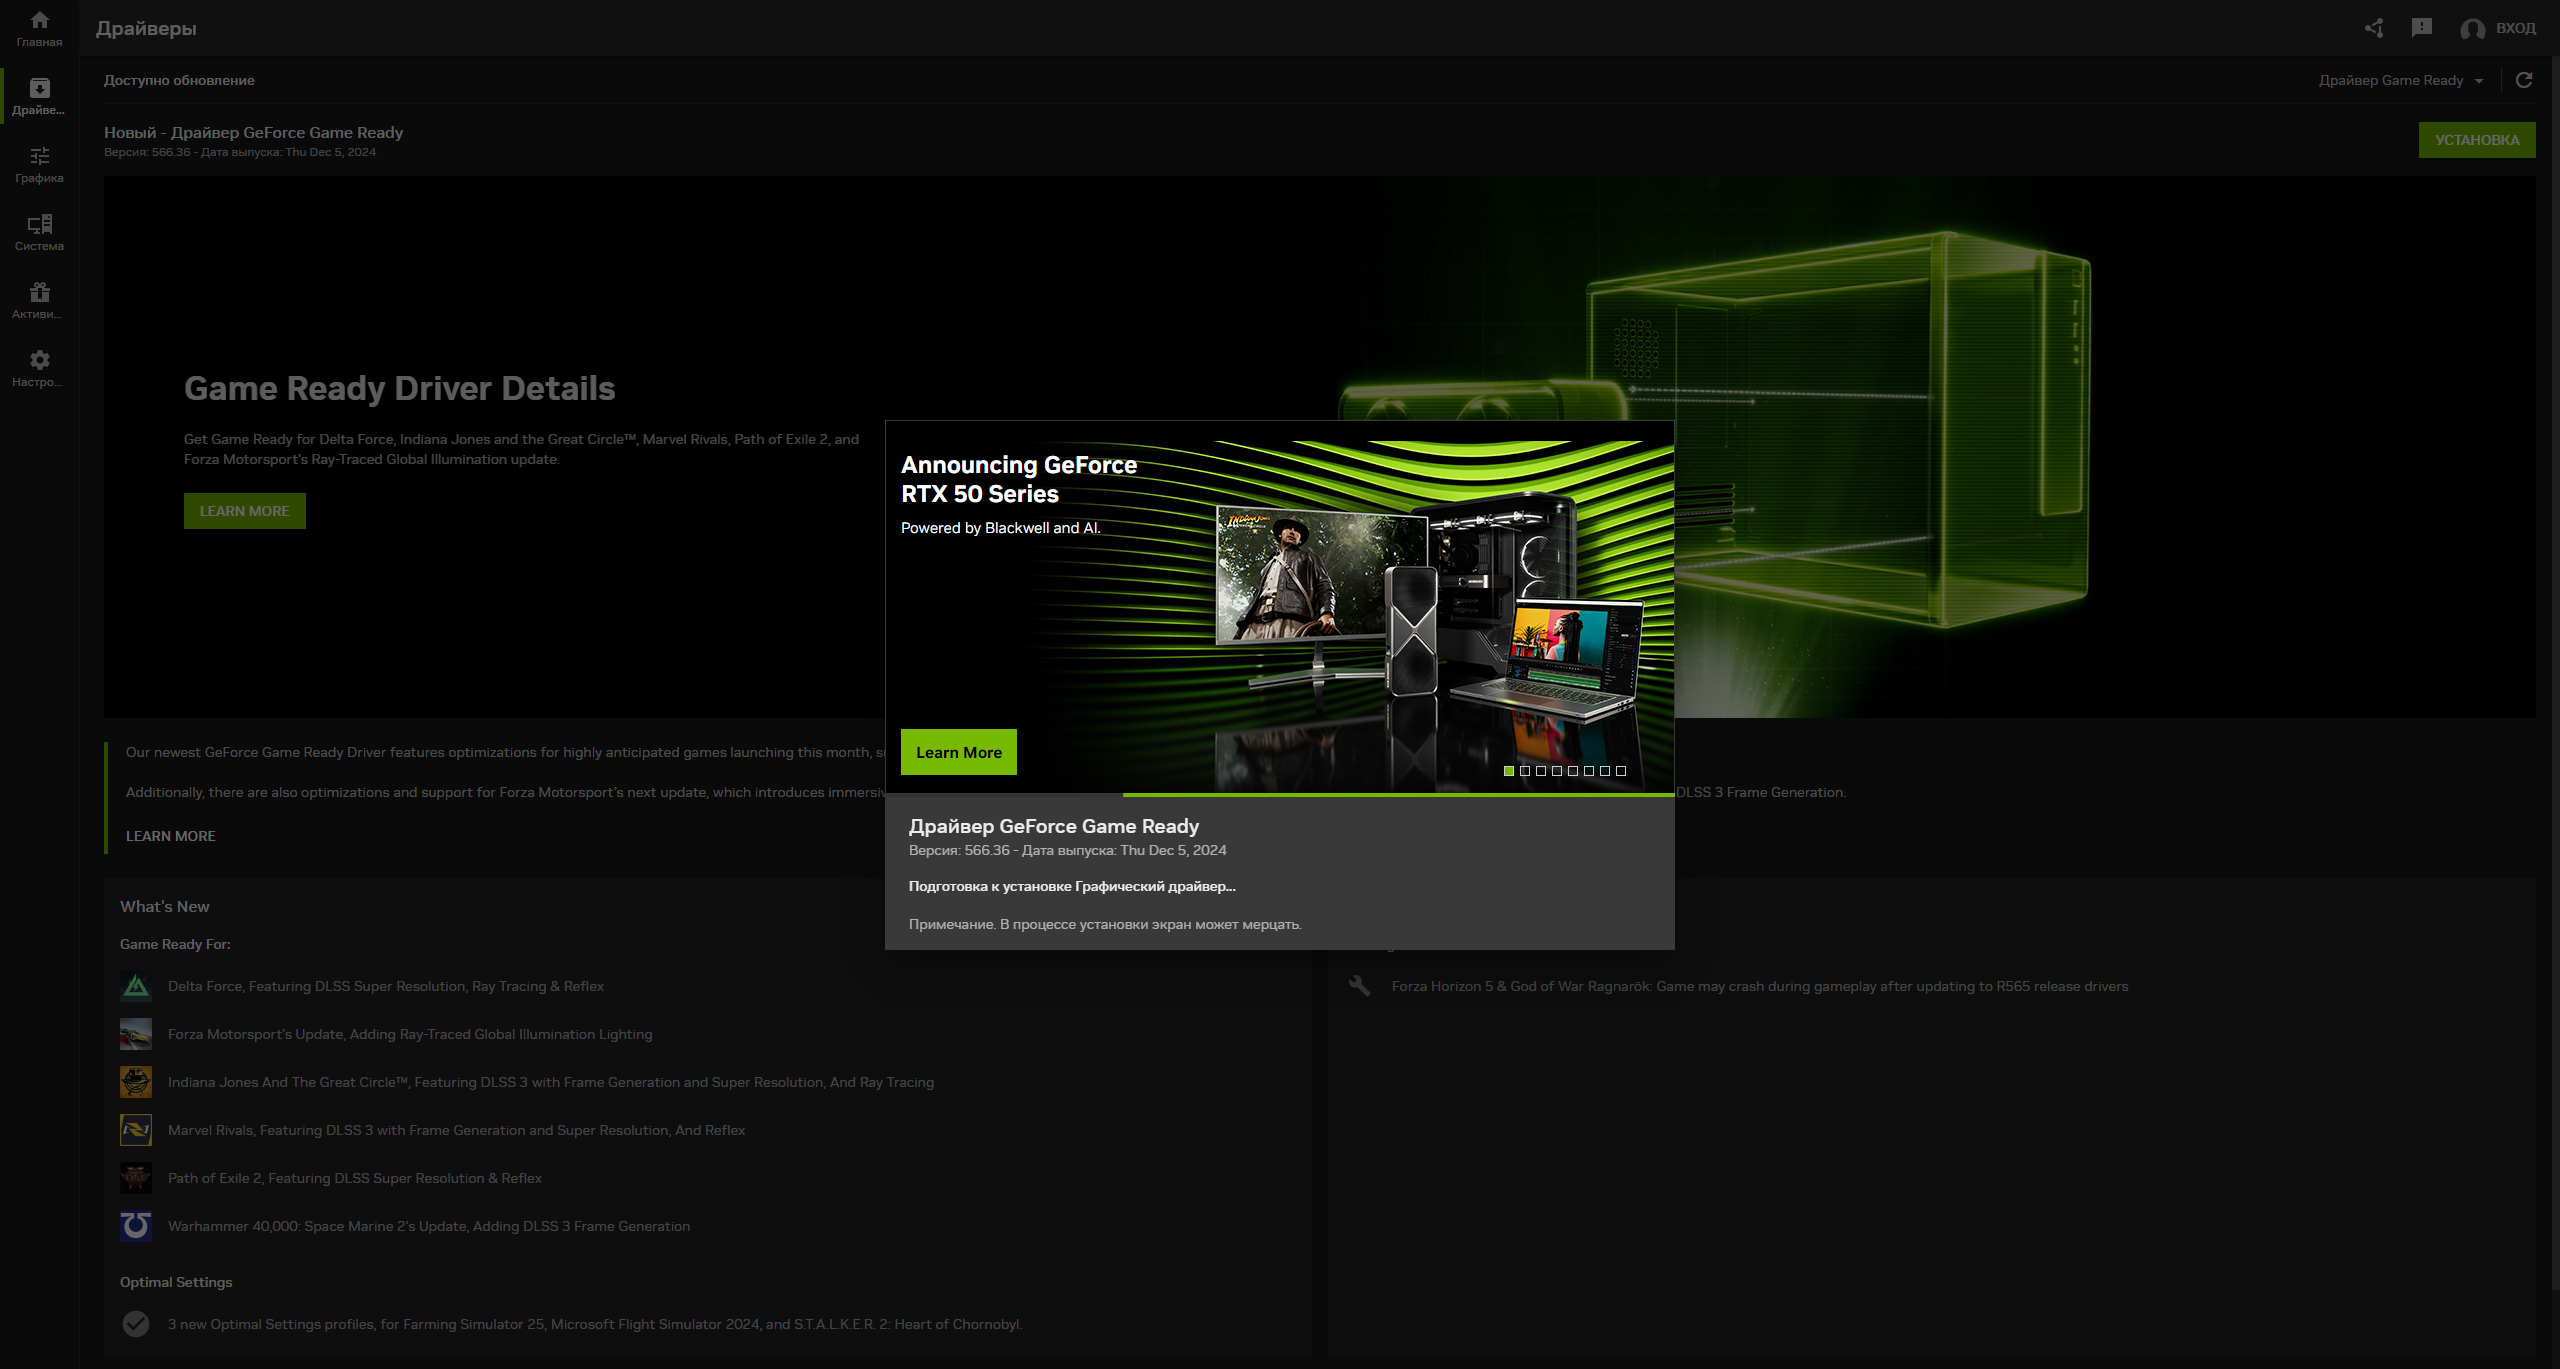Click the Warhammer 40,000 update entry text
Viewport: 2560px width, 1369px height.
(429, 1226)
